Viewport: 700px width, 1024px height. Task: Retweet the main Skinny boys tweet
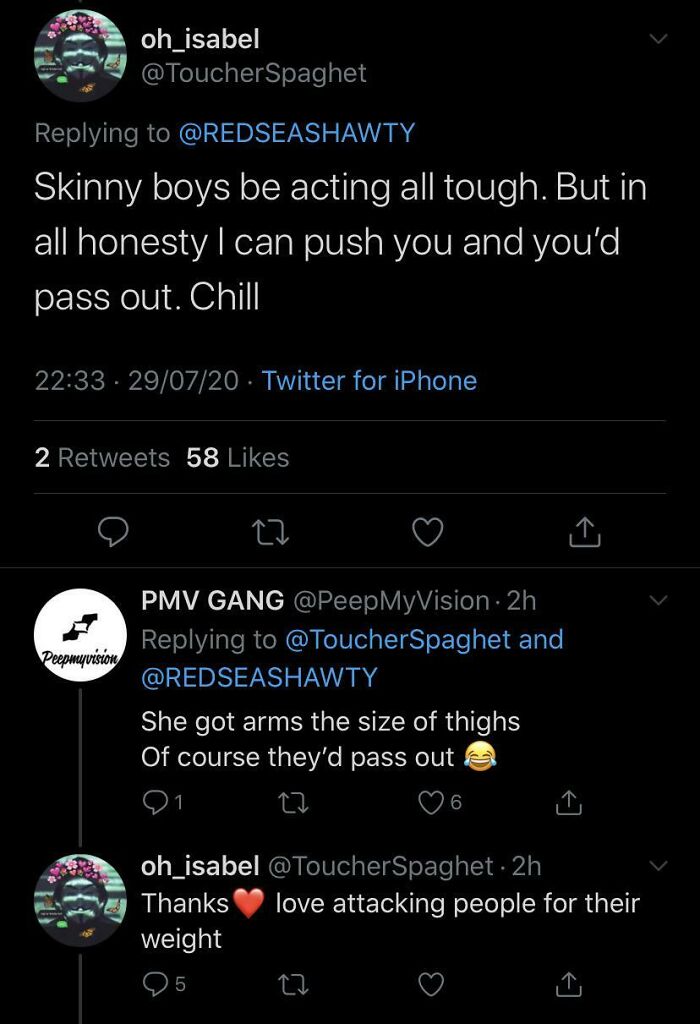pos(270,532)
